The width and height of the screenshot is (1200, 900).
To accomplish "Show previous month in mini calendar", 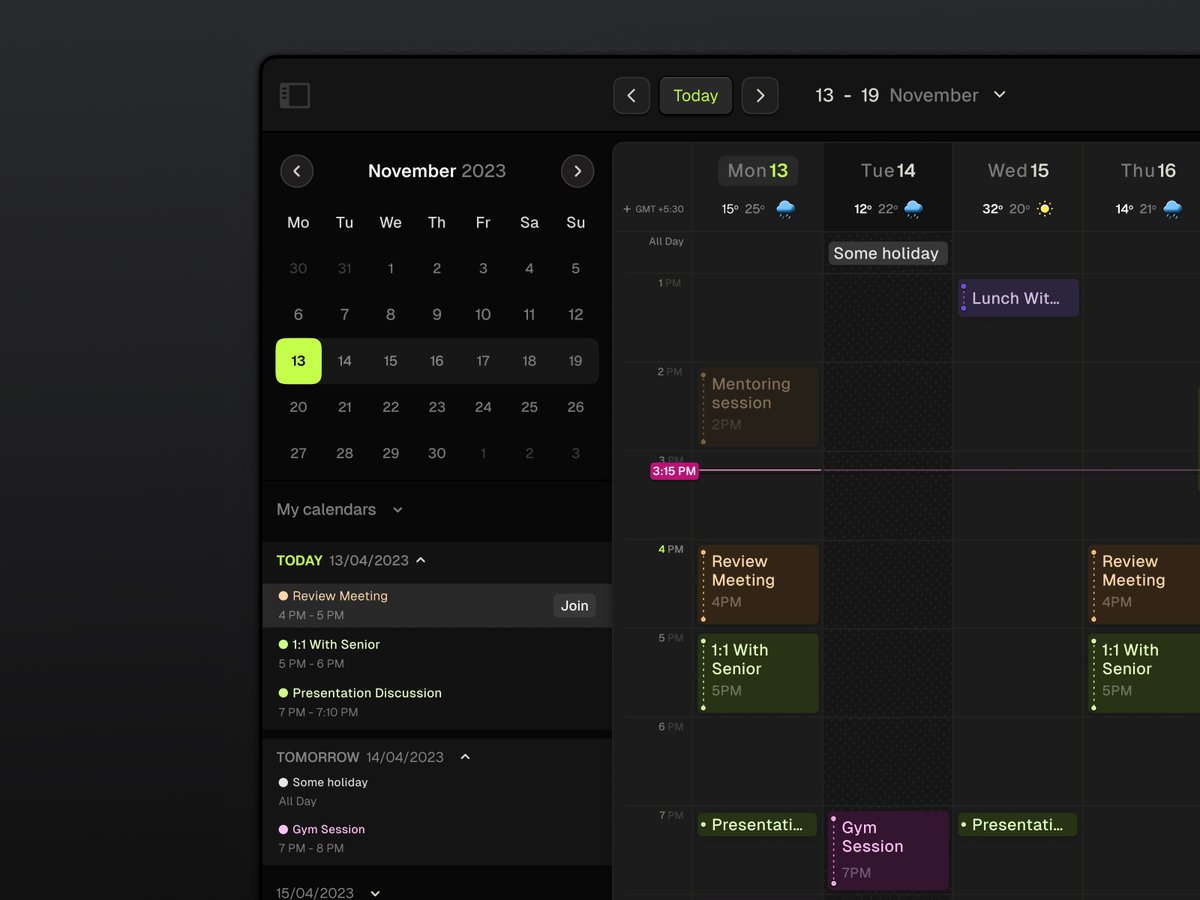I will (297, 171).
